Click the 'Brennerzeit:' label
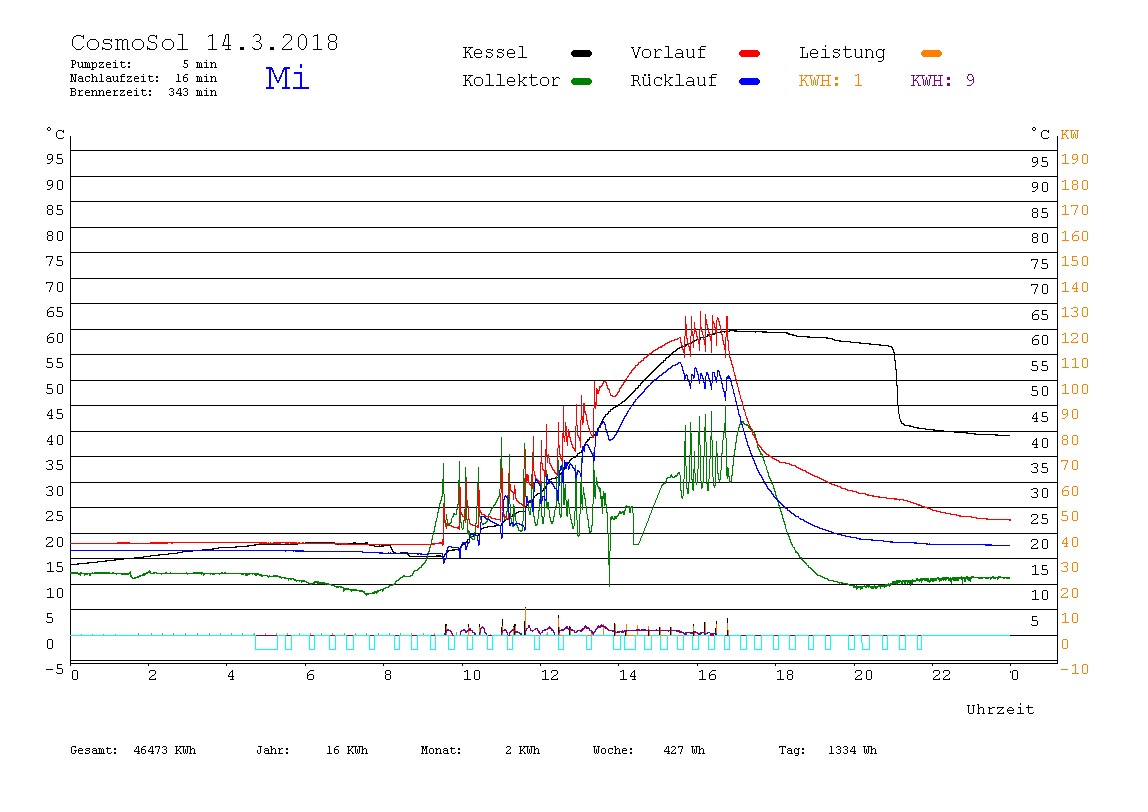The height and width of the screenshot is (812, 1148). (111, 92)
